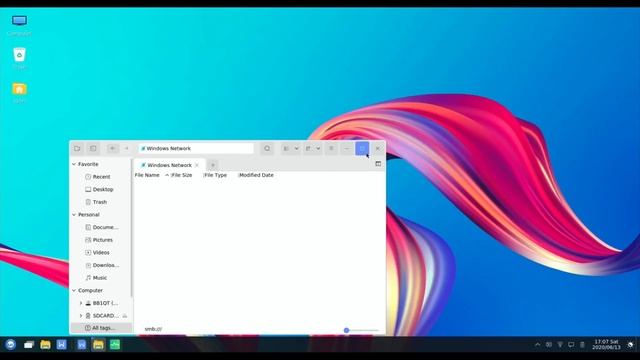Open Music in the sidebar

tap(101, 278)
